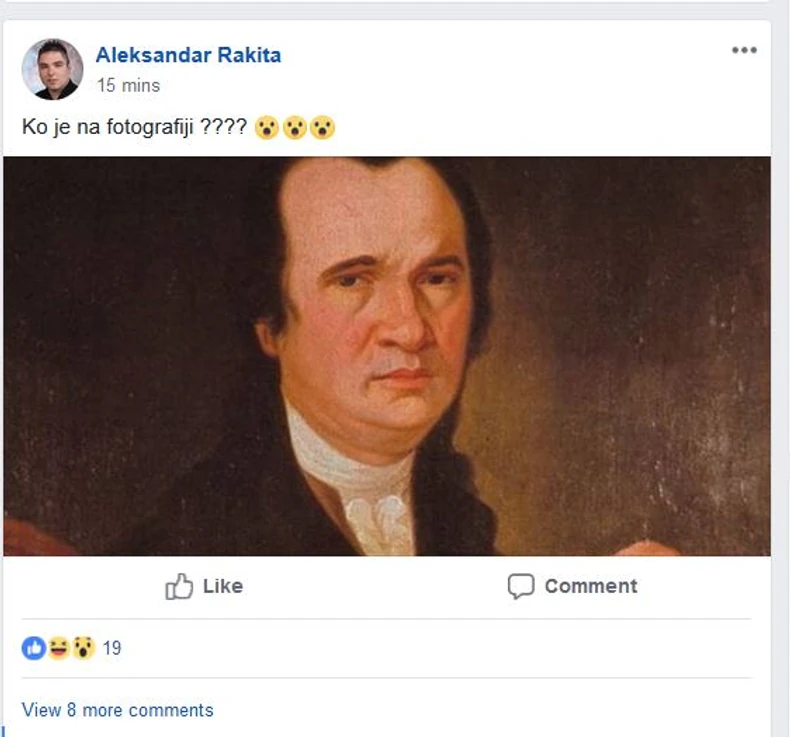The width and height of the screenshot is (790, 737).
Task: Open the Aleksandar Rakita profile name link
Action: point(188,56)
